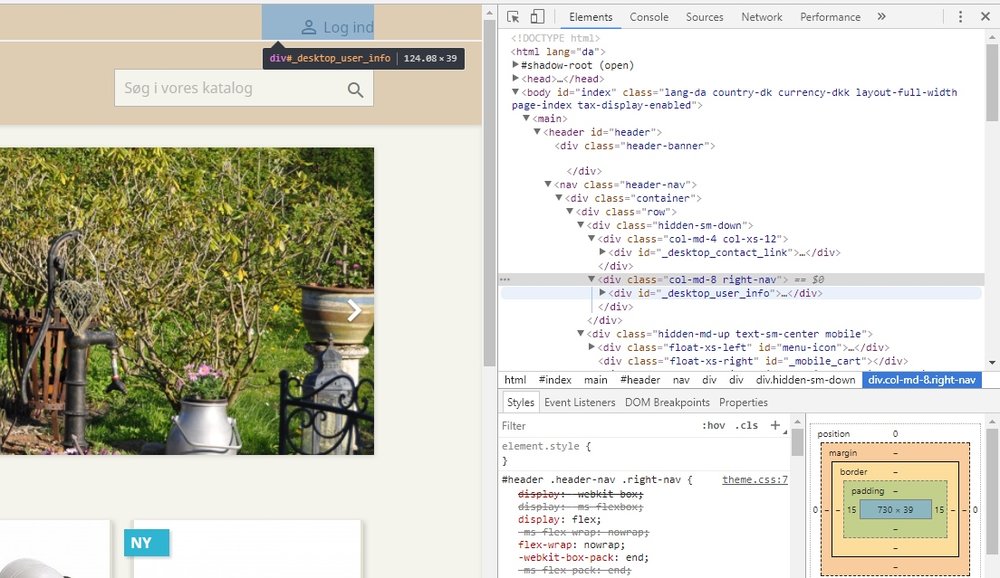This screenshot has height=578, width=1000.
Task: Expand the #shadow-root (open) node
Action: [x=515, y=64]
